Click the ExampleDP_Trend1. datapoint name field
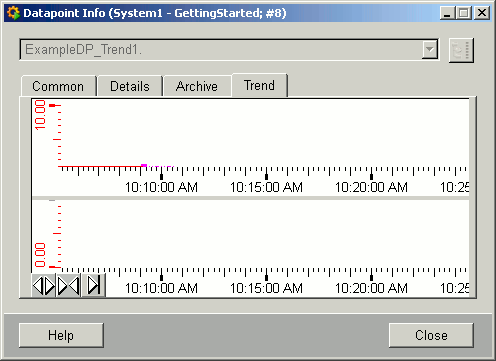The width and height of the screenshot is (496, 361). [221, 50]
